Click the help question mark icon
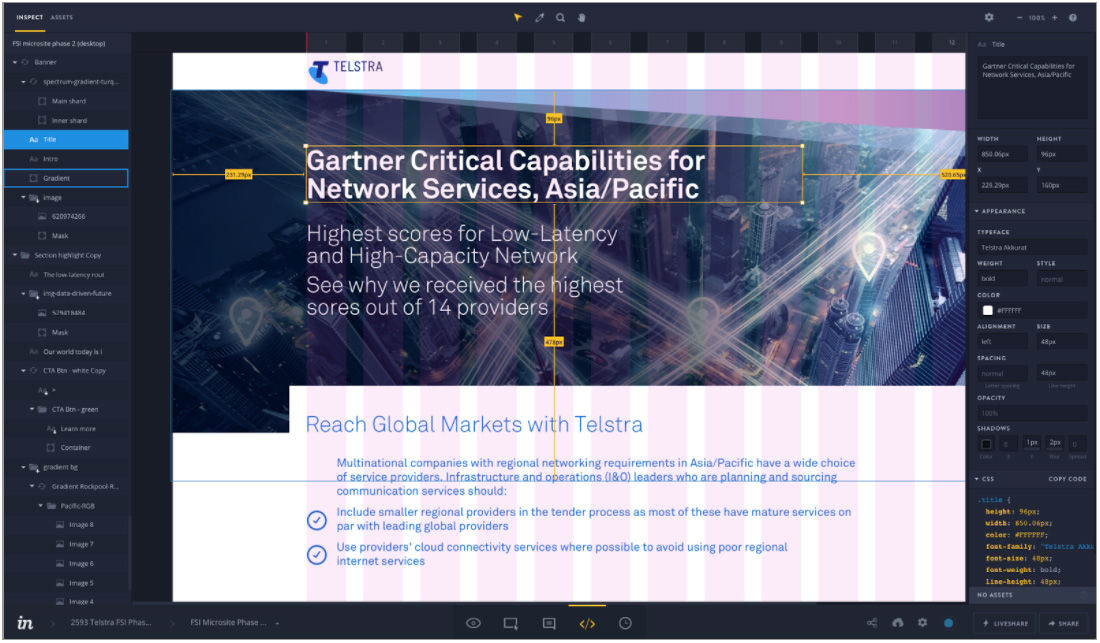 [x=1073, y=17]
